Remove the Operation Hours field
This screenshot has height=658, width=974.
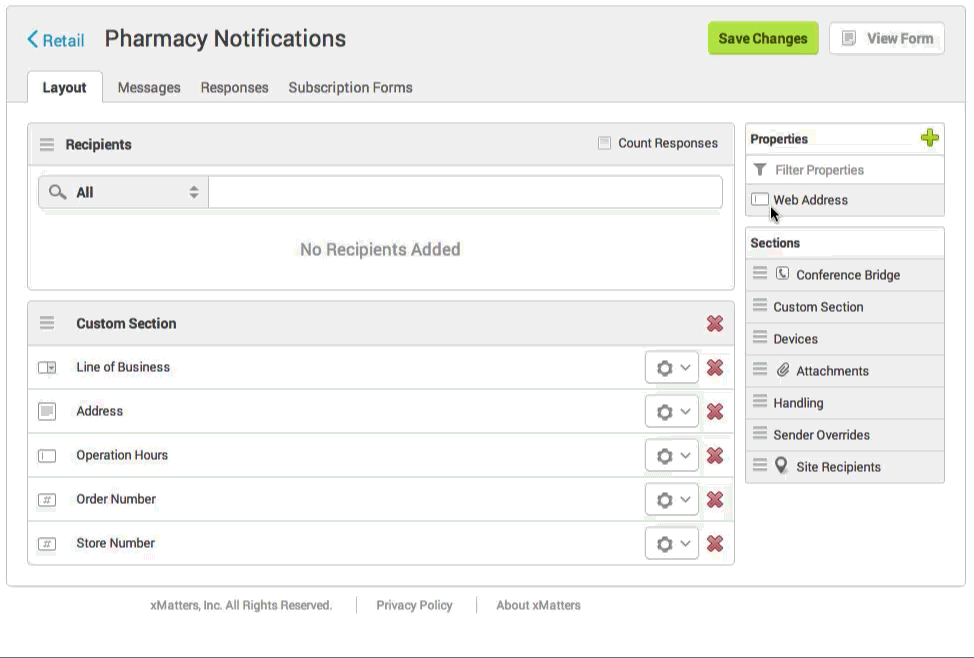point(716,455)
